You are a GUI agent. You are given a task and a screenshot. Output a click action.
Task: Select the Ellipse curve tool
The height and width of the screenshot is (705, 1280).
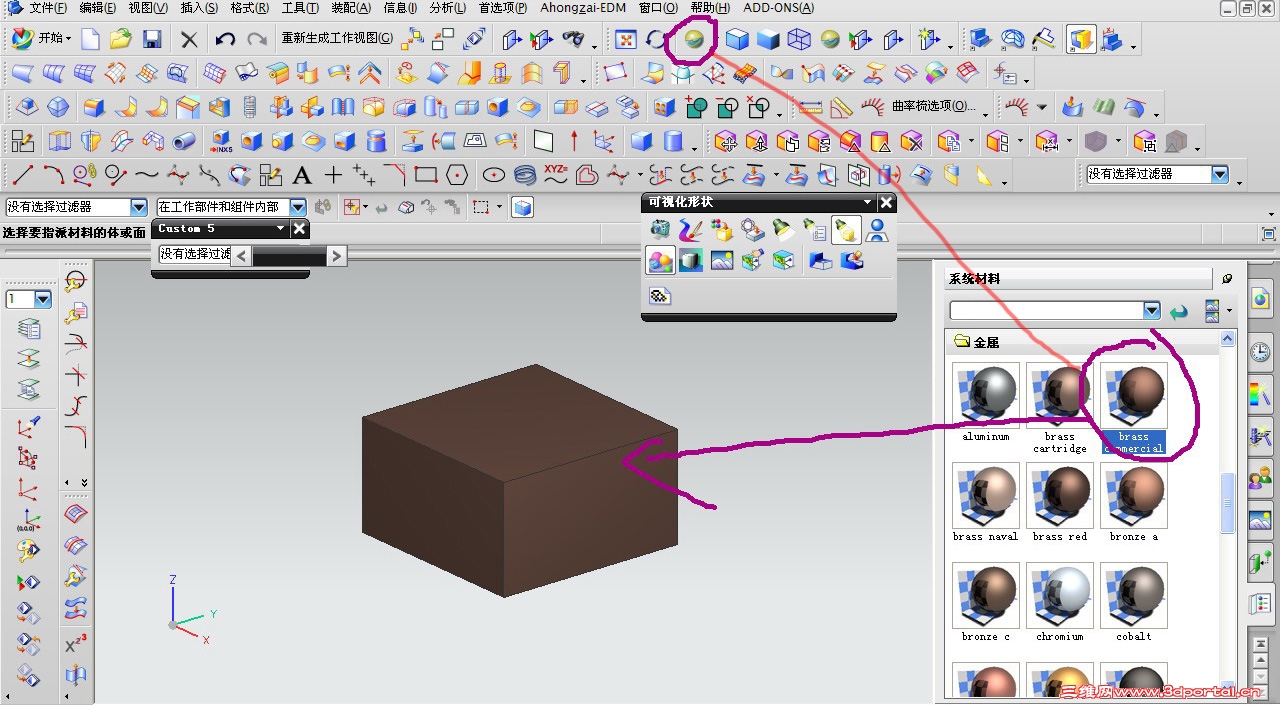(x=494, y=175)
